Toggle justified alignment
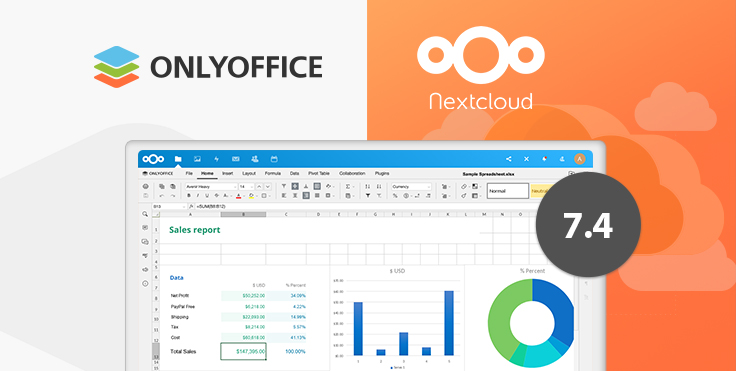The height and width of the screenshot is (371, 736). coord(317,196)
